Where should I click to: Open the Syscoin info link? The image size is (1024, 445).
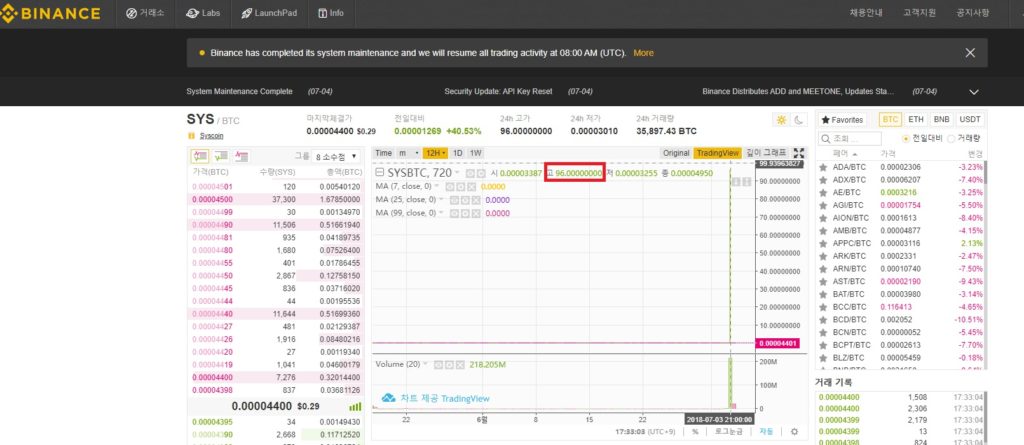pos(211,136)
